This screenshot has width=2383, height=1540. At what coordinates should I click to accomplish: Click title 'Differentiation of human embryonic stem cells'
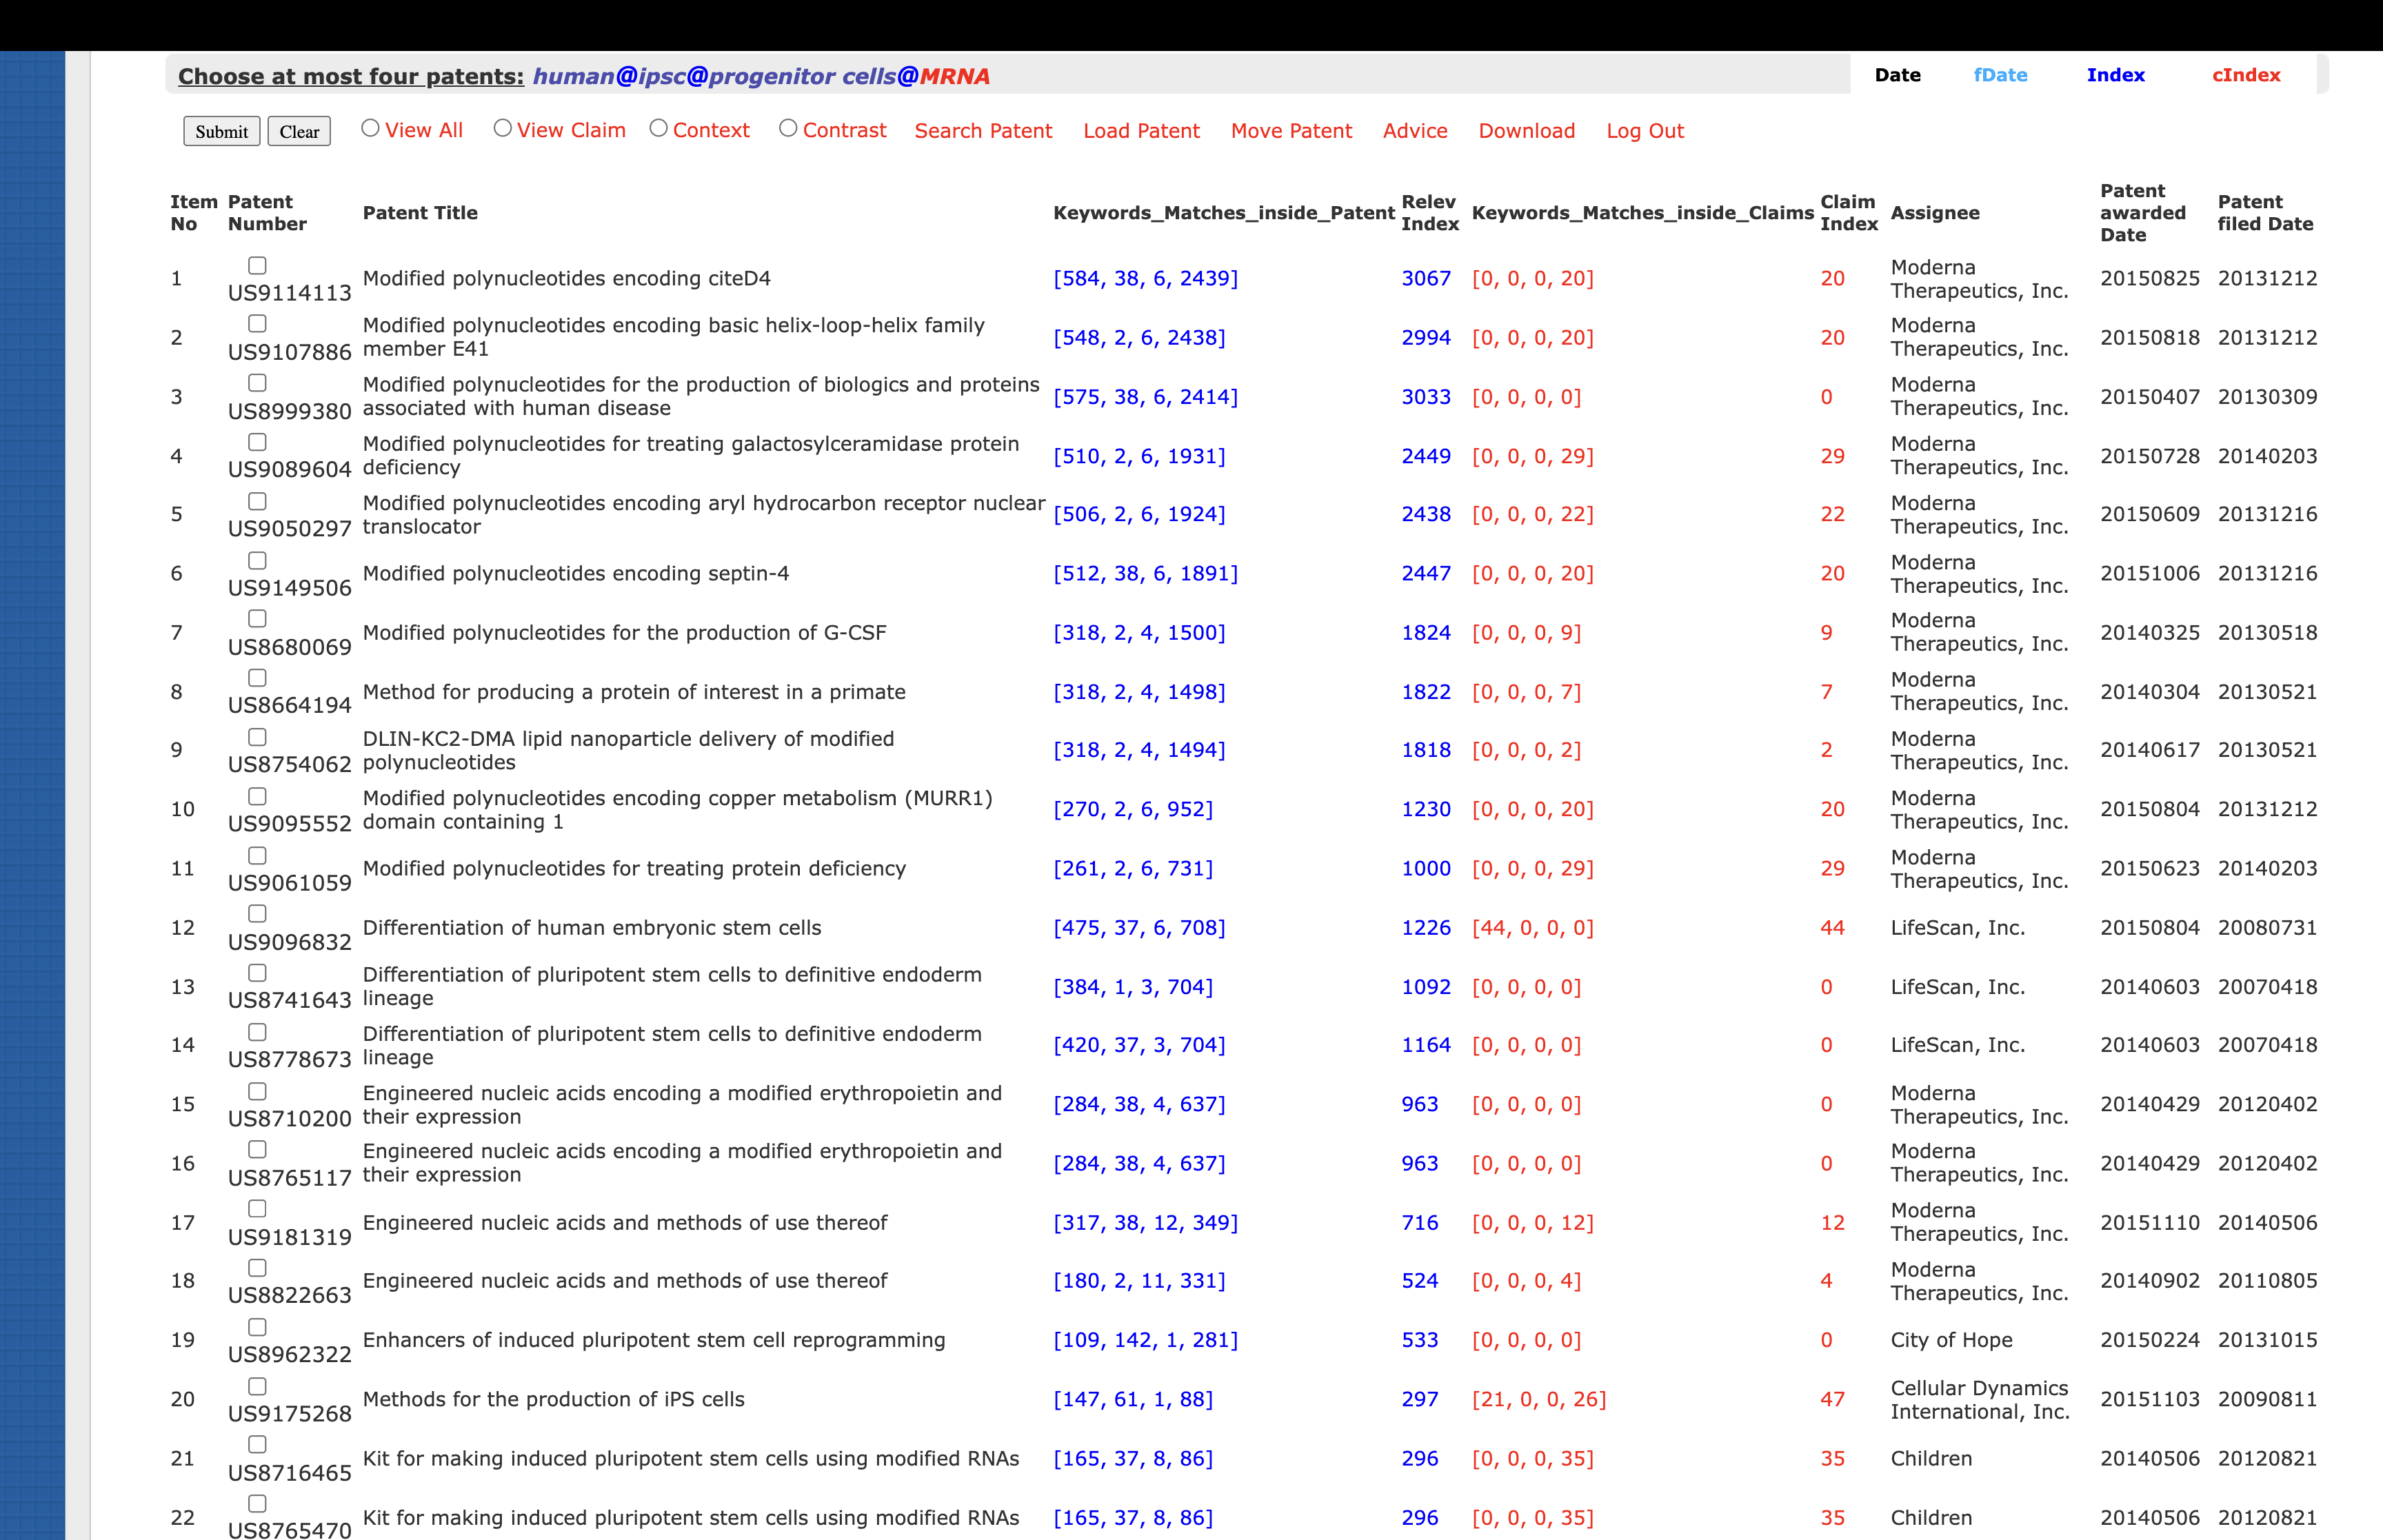click(x=591, y=928)
